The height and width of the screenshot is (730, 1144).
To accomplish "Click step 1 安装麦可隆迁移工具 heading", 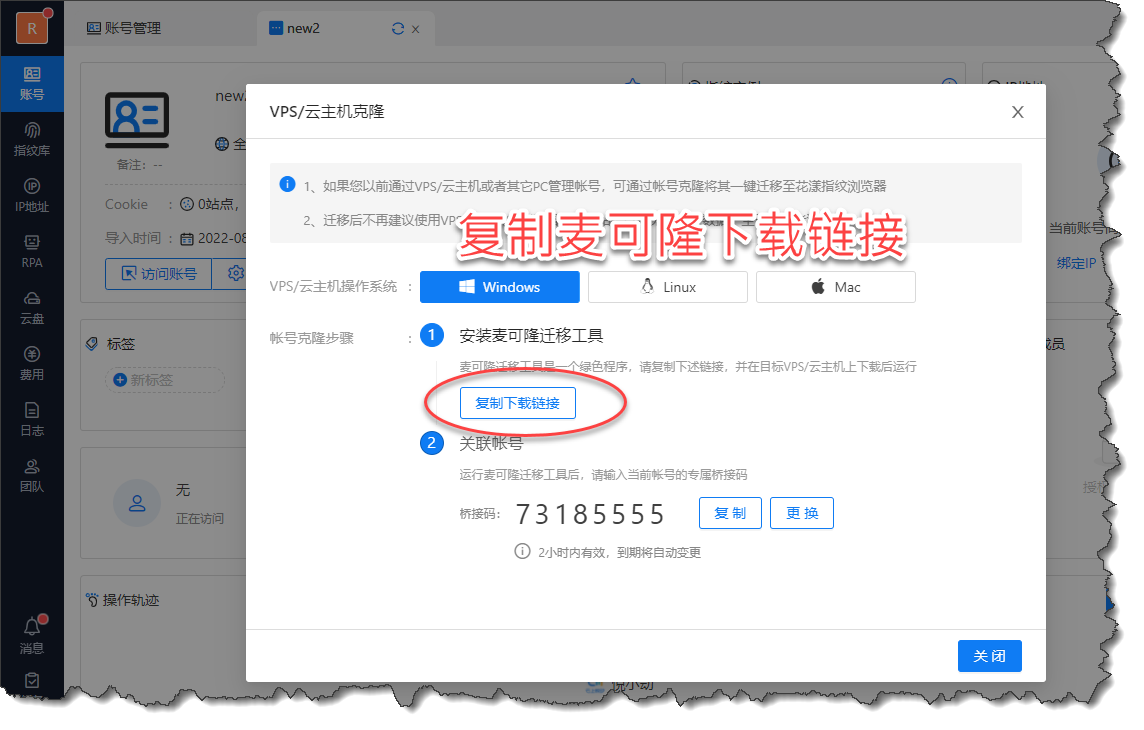I will pyautogui.click(x=531, y=335).
